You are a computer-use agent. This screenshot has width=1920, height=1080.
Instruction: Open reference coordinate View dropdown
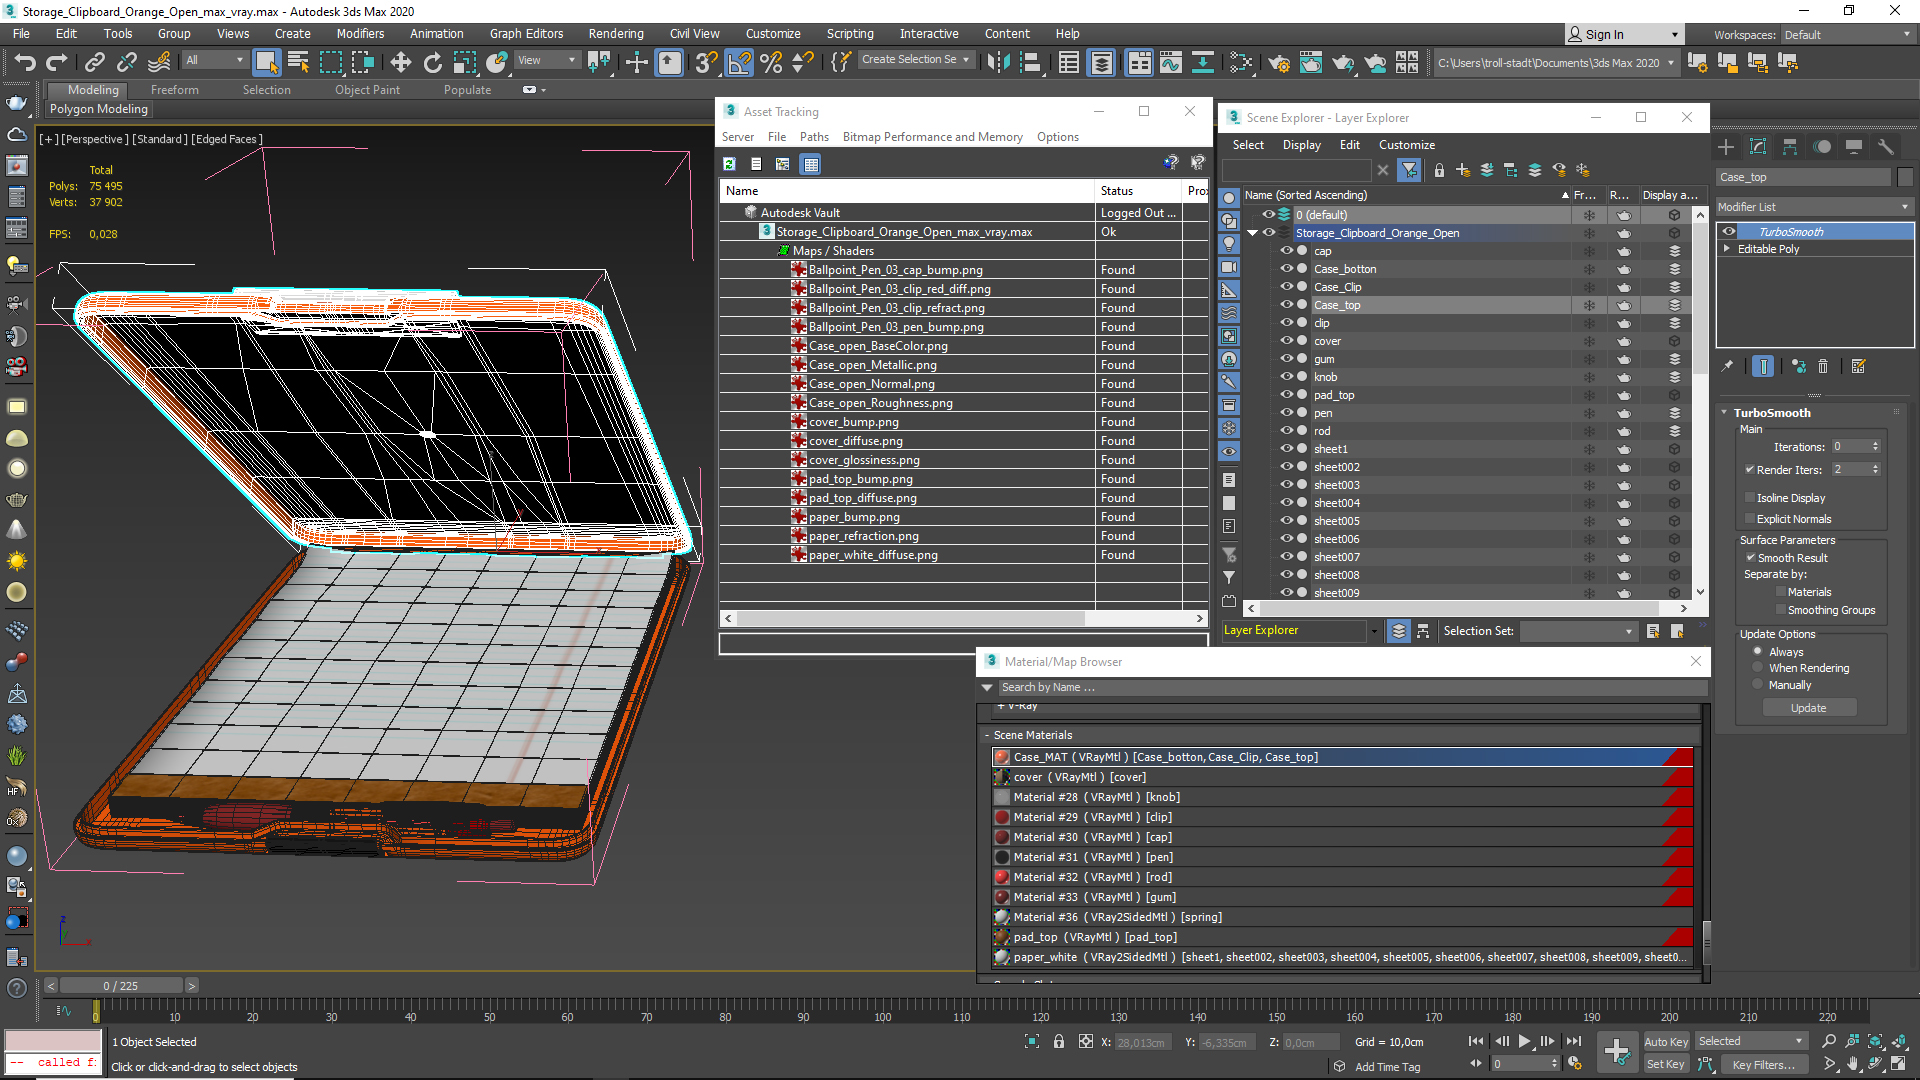pos(546,60)
